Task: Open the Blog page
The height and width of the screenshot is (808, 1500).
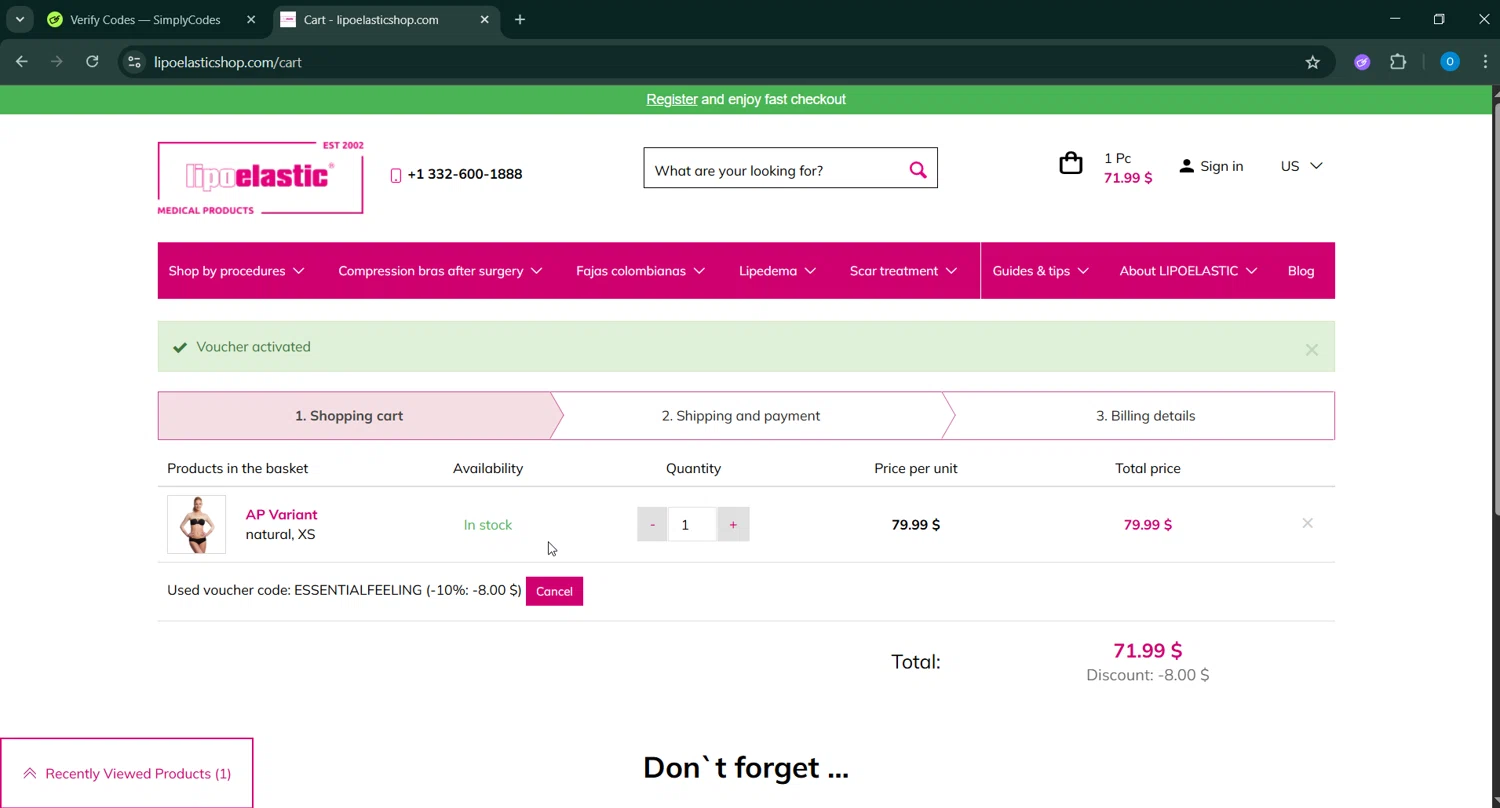Action: pyautogui.click(x=1301, y=271)
